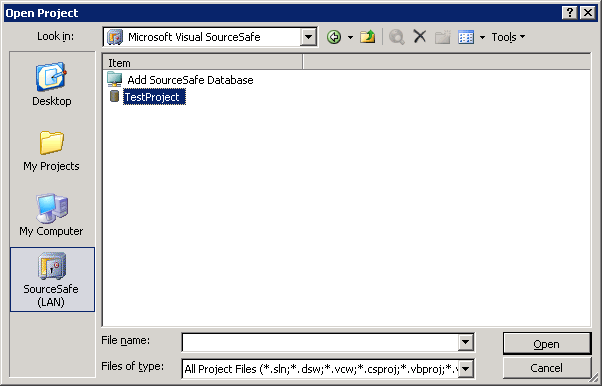Open My Projects folder in places bar
The height and width of the screenshot is (386, 602).
pyautogui.click(x=51, y=151)
